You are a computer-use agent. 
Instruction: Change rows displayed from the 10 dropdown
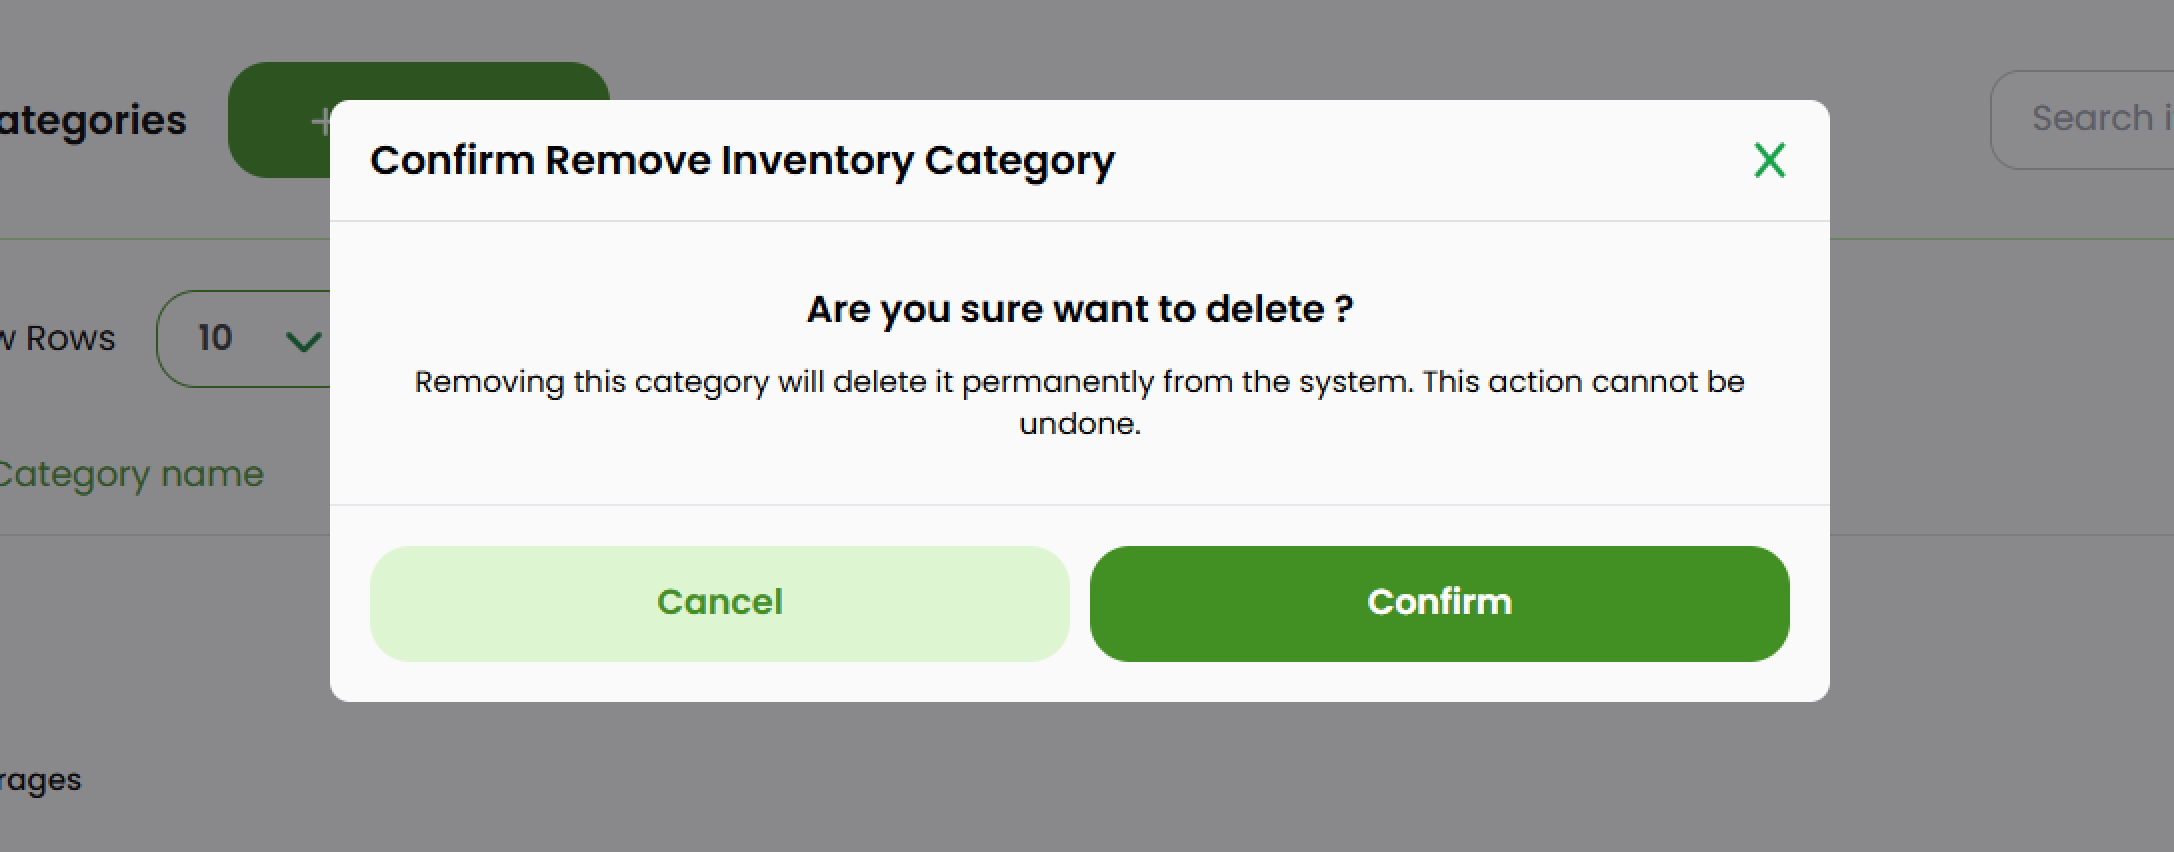click(245, 340)
